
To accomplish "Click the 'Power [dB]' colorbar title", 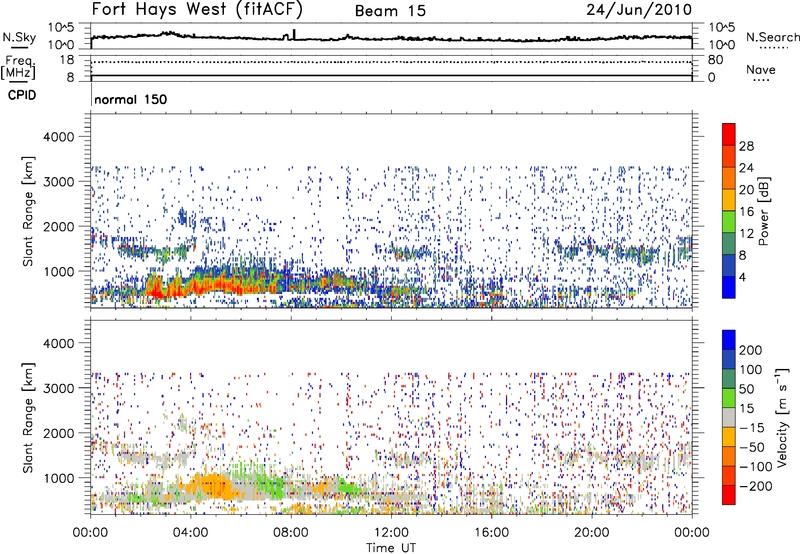I will 764,211.
